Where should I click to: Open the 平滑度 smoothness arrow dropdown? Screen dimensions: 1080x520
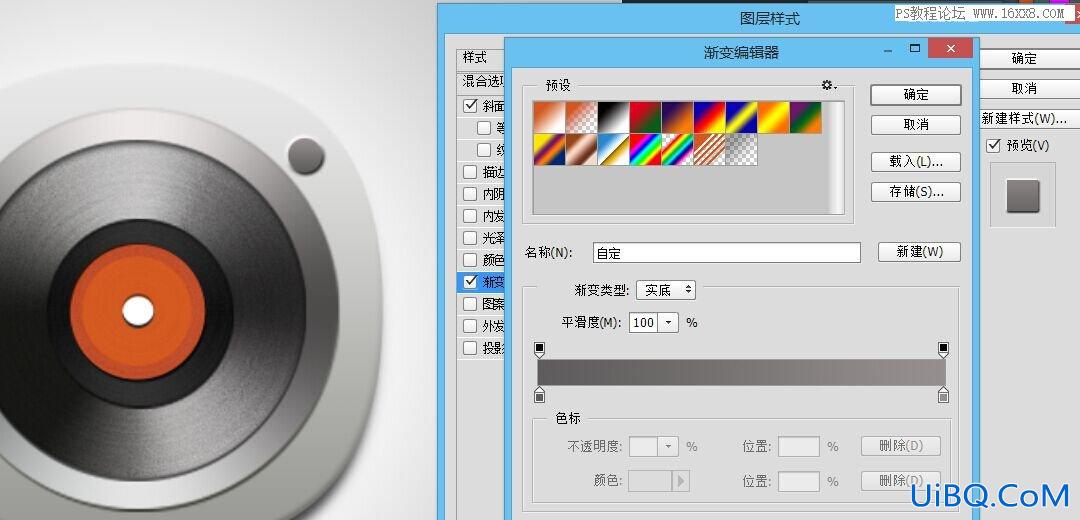point(668,322)
